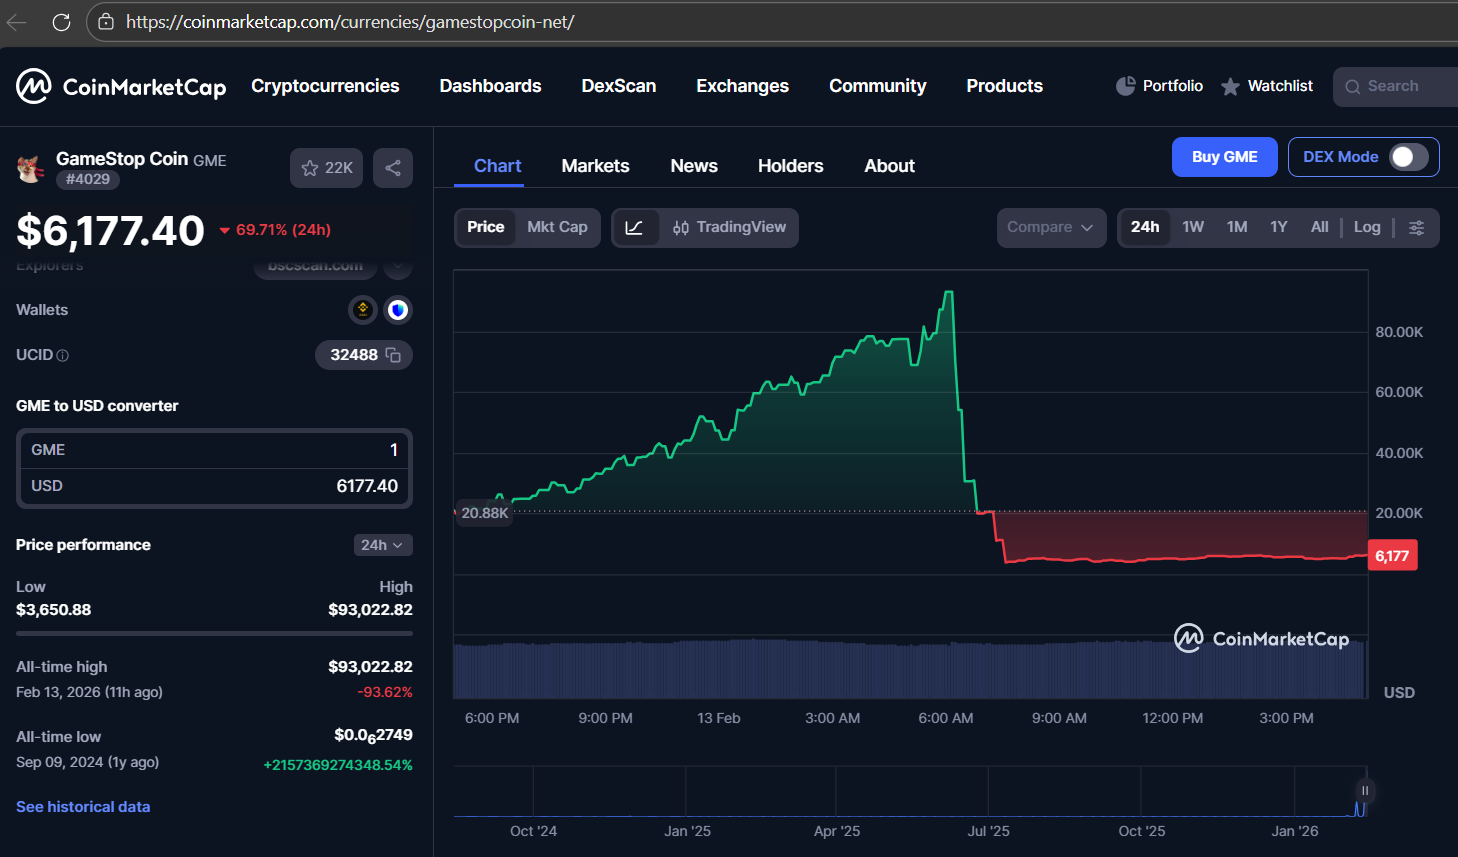Open Price performance 24h period dropdown

tap(383, 545)
